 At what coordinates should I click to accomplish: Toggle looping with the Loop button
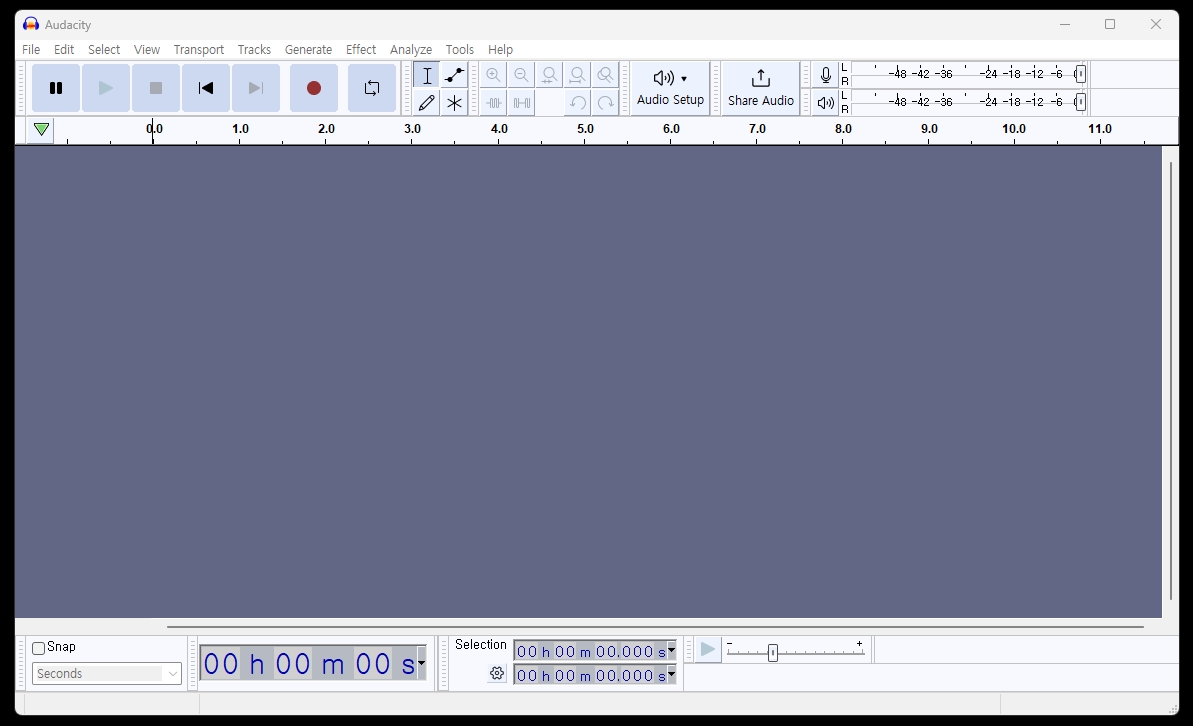371,88
